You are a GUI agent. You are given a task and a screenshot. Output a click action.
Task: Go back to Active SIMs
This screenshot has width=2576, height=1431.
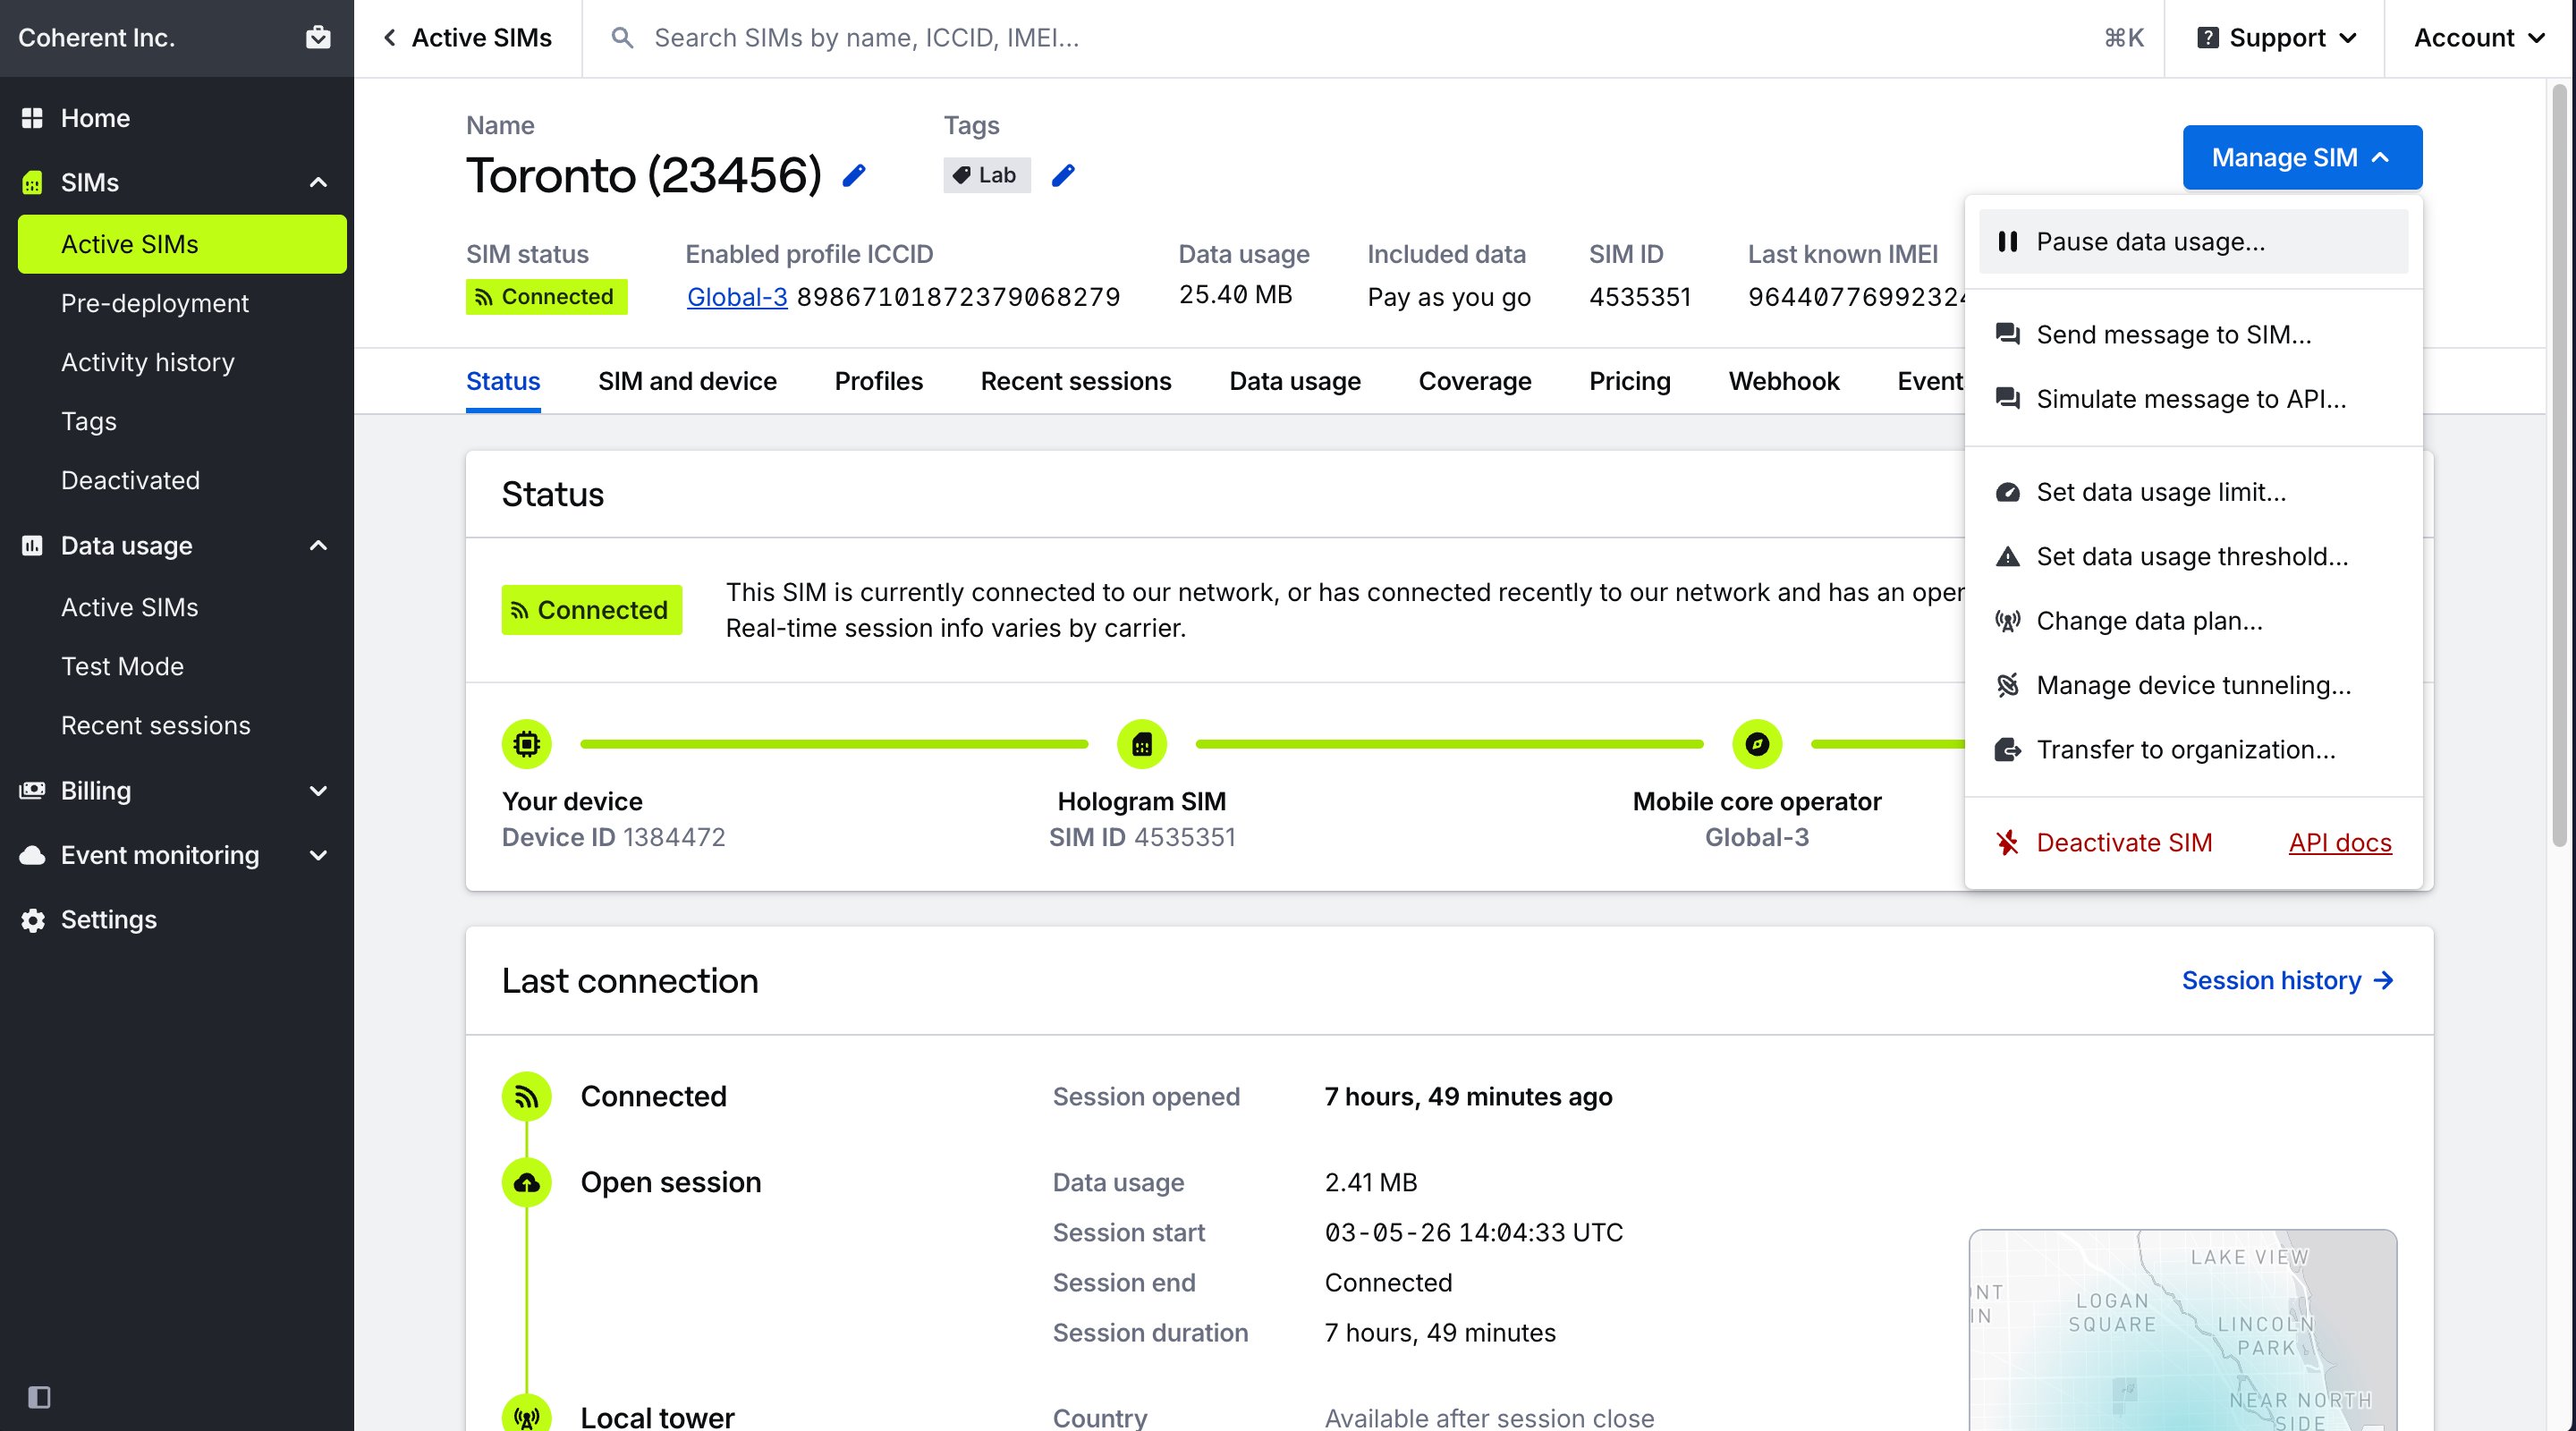click(467, 38)
